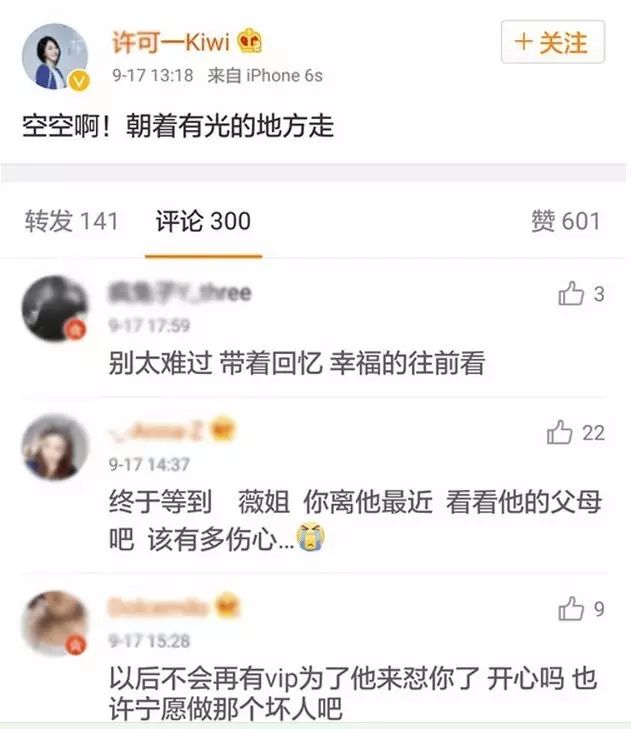The height and width of the screenshot is (729, 631).
Task: Open second commenter's woman avatar
Action: click(x=55, y=447)
